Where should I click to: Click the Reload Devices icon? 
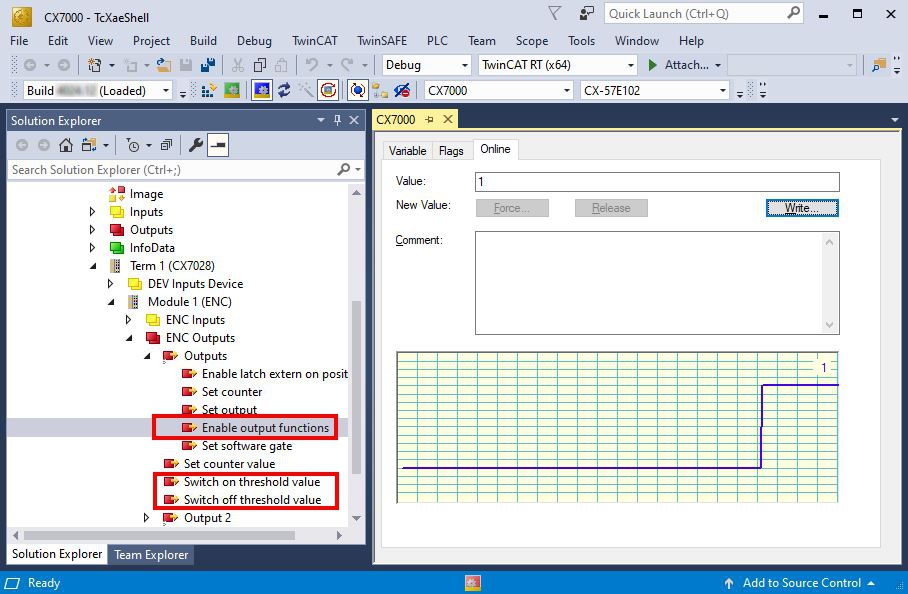click(x=284, y=90)
